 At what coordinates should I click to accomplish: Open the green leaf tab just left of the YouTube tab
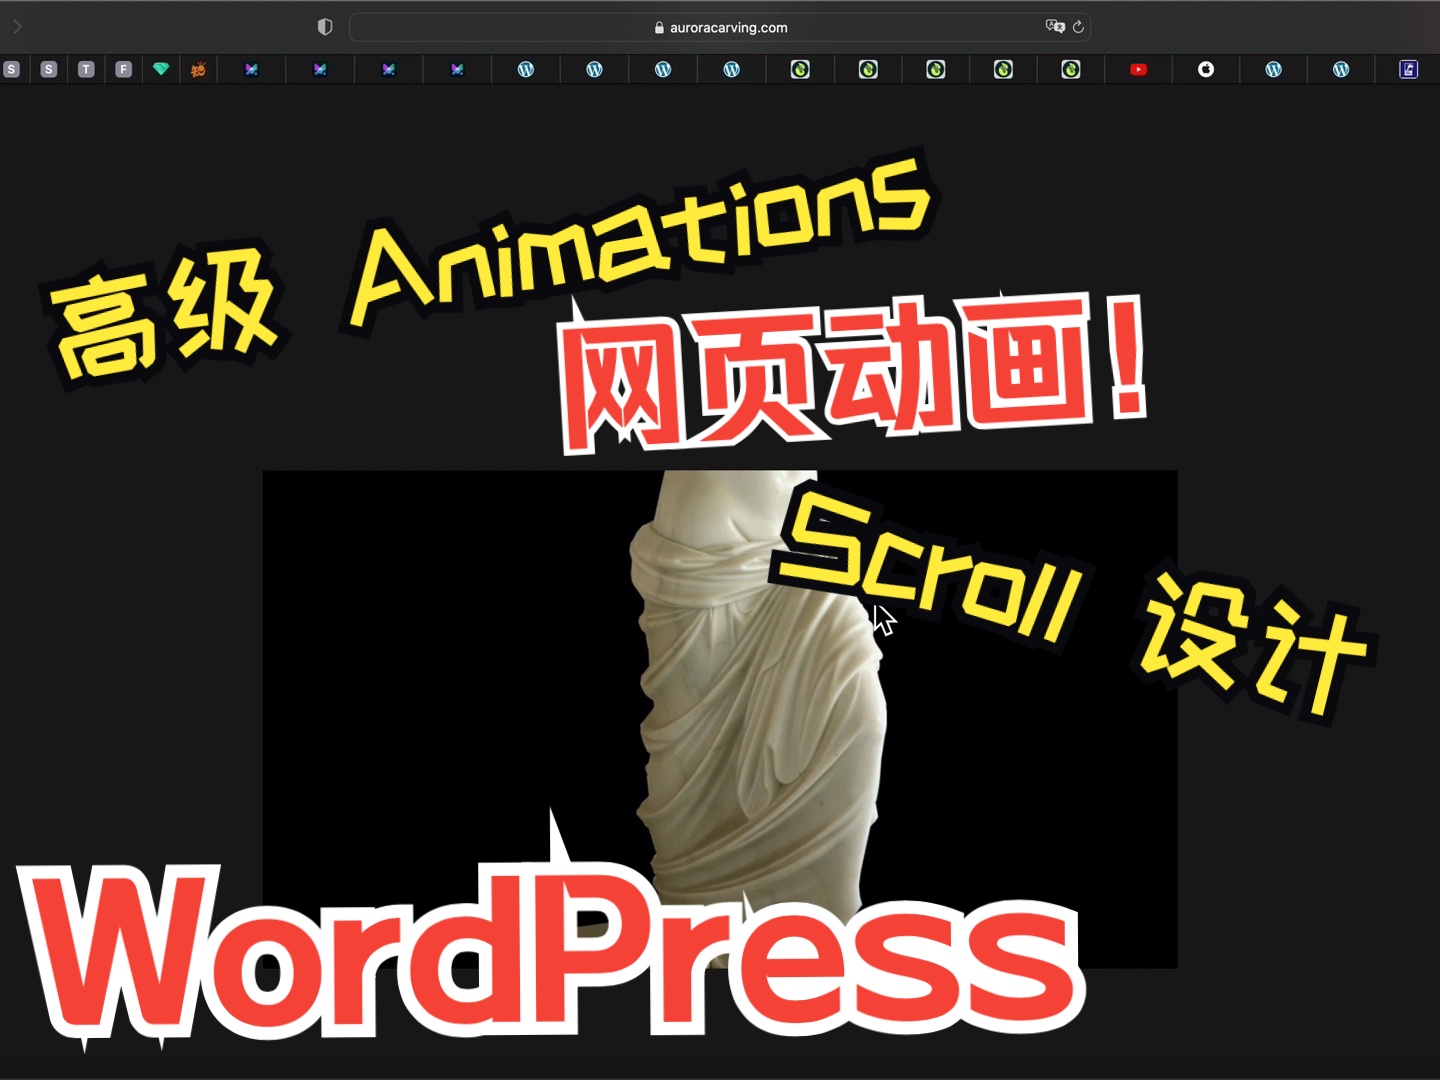click(x=1071, y=69)
